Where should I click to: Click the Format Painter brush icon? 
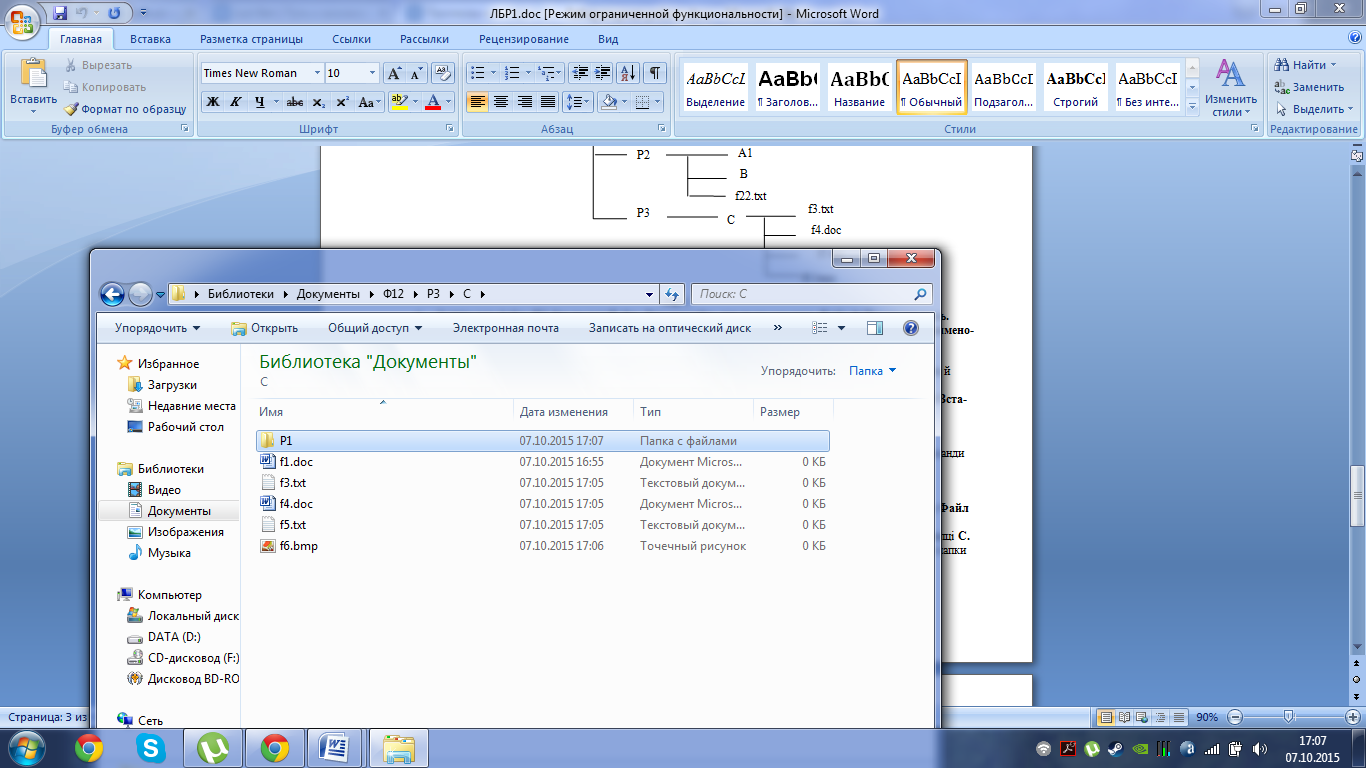point(72,109)
